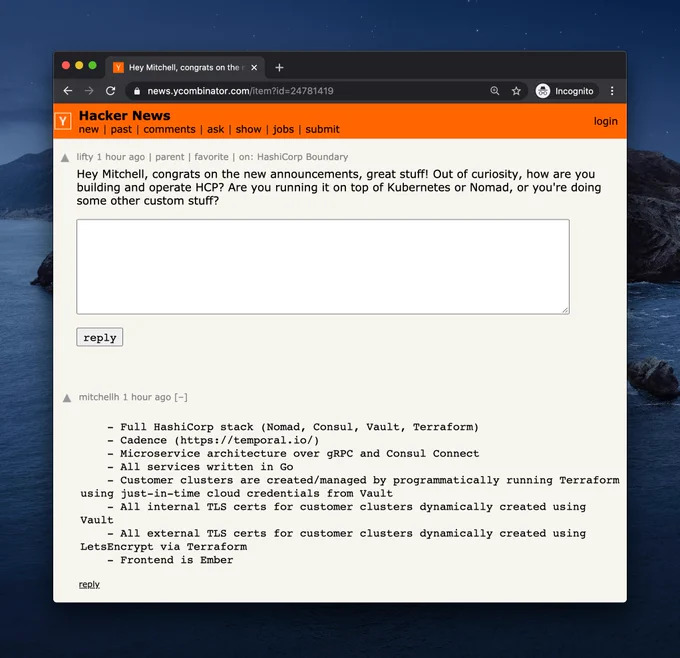The width and height of the screenshot is (680, 658).
Task: Click text 'Frontend is Ember'
Action: 177,560
